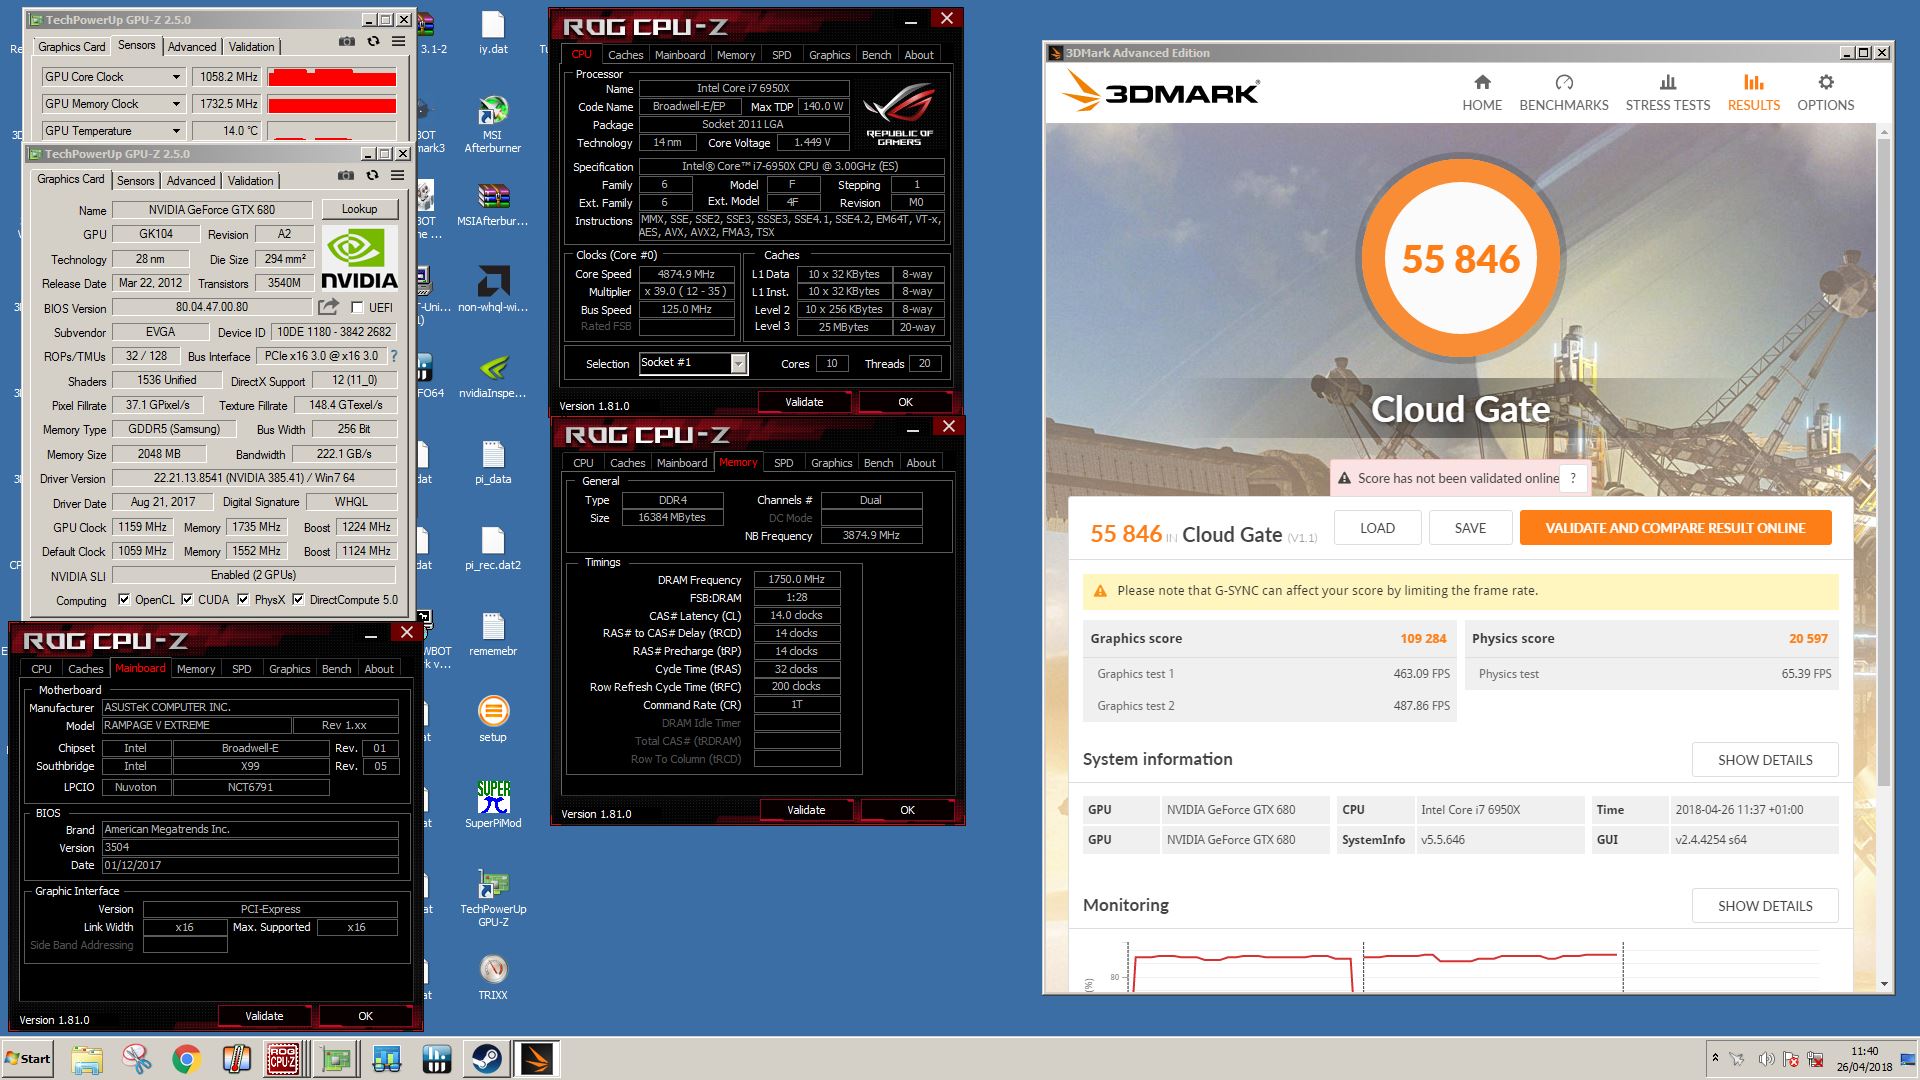Open the hamburger menu in GPU-Z Sensors window
Viewport: 1920px width, 1080px height.
[398, 42]
